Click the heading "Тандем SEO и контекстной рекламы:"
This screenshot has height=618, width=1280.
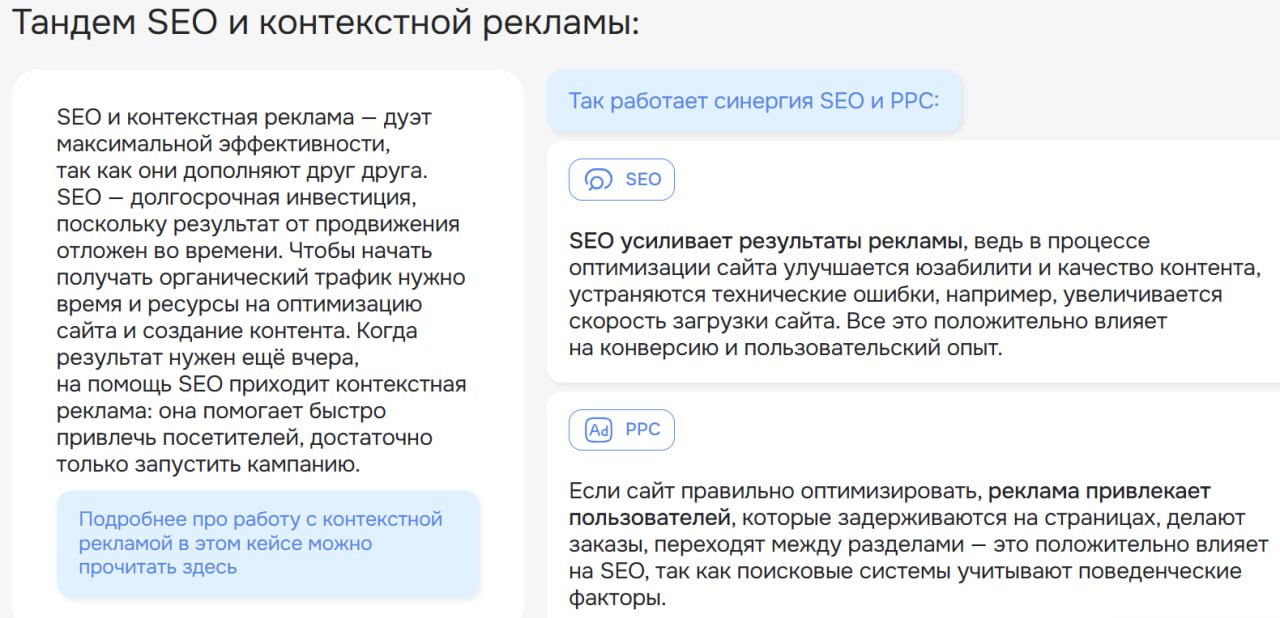325,24
